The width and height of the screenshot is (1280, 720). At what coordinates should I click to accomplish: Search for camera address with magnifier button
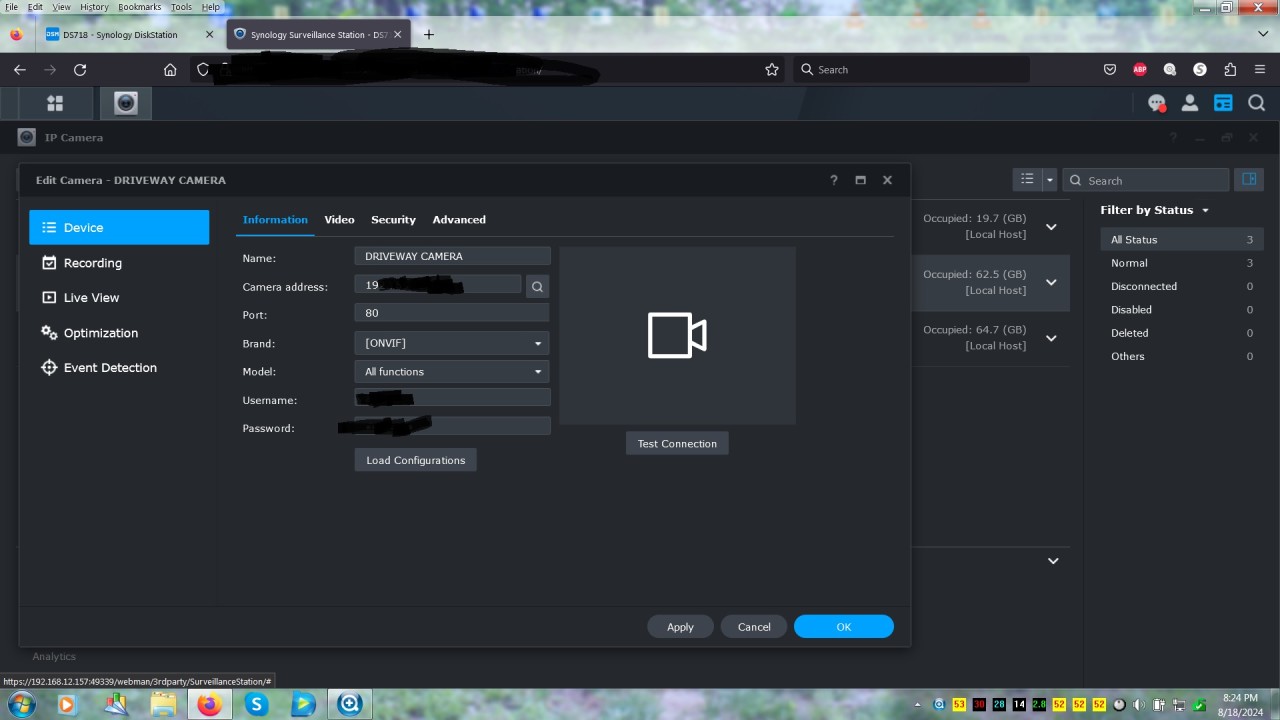[x=537, y=287]
